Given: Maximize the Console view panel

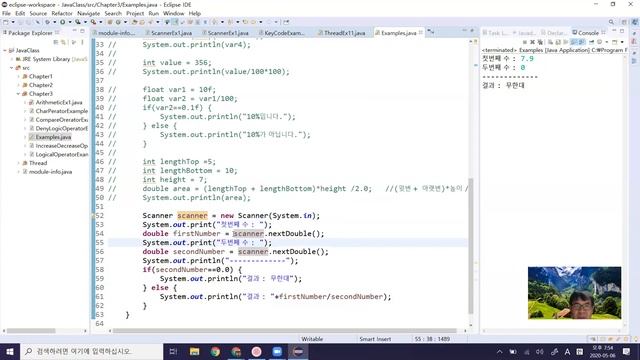Looking at the screenshot, I should (x=622, y=31).
